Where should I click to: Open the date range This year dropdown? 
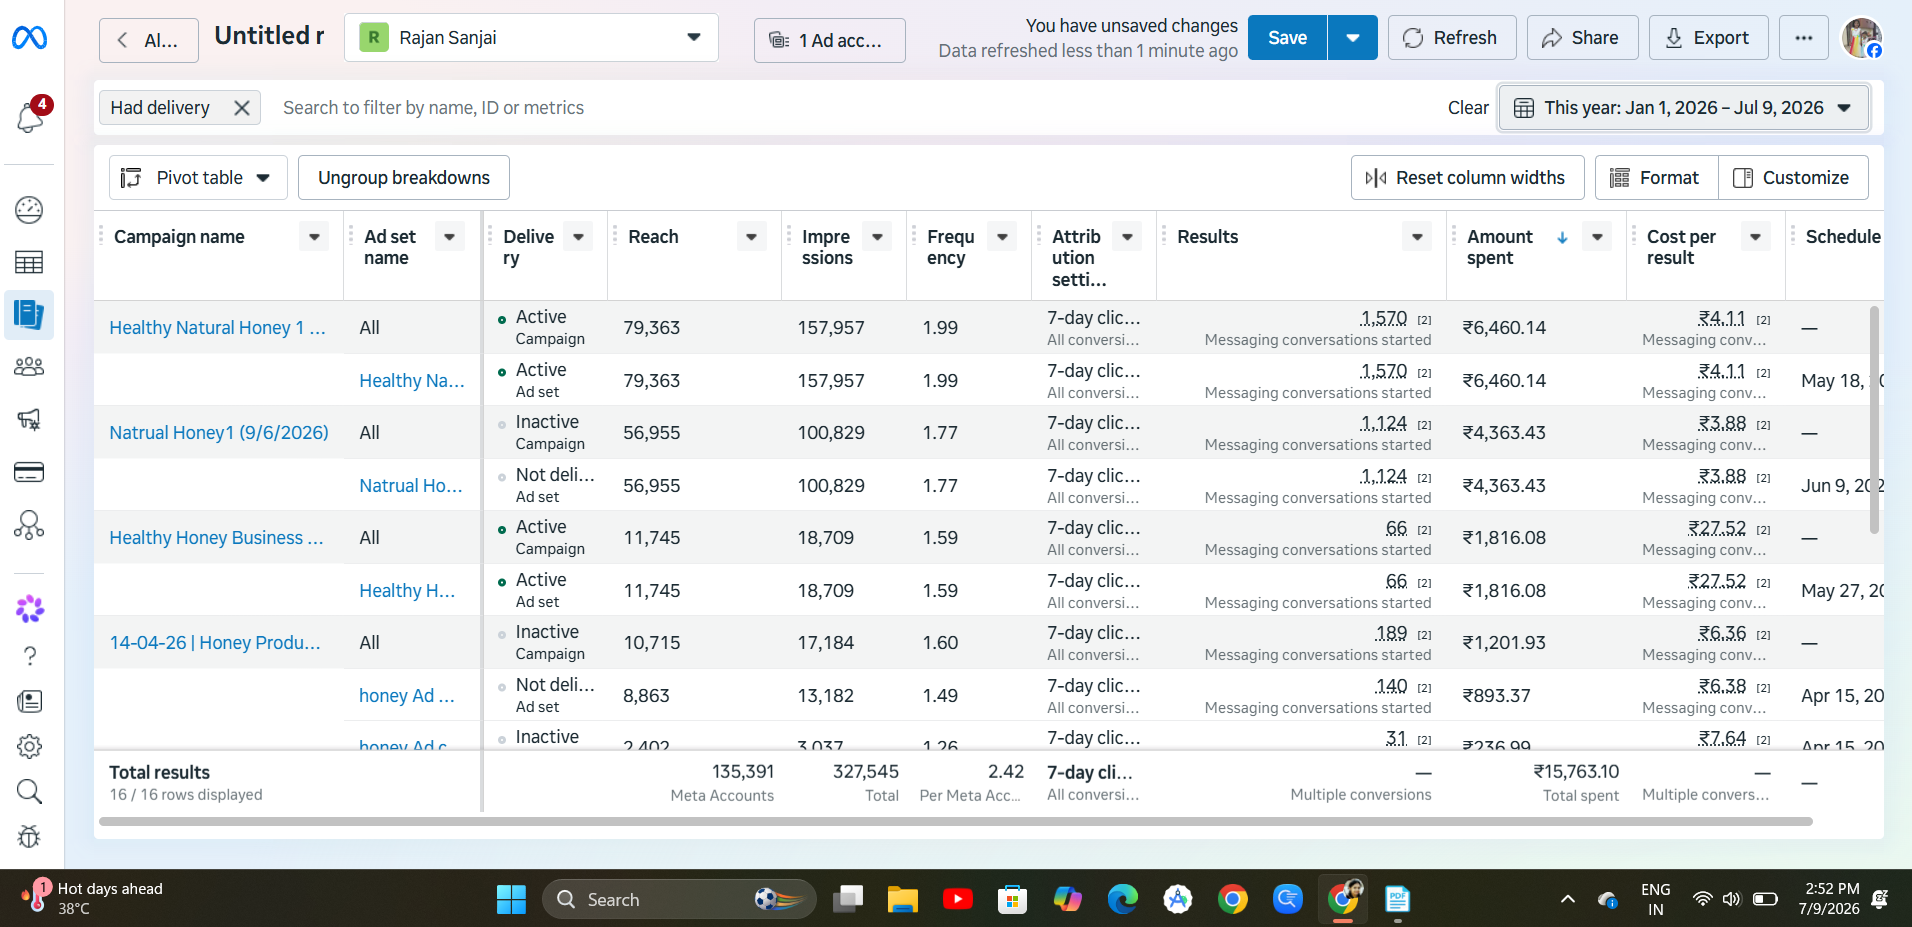1683,108
